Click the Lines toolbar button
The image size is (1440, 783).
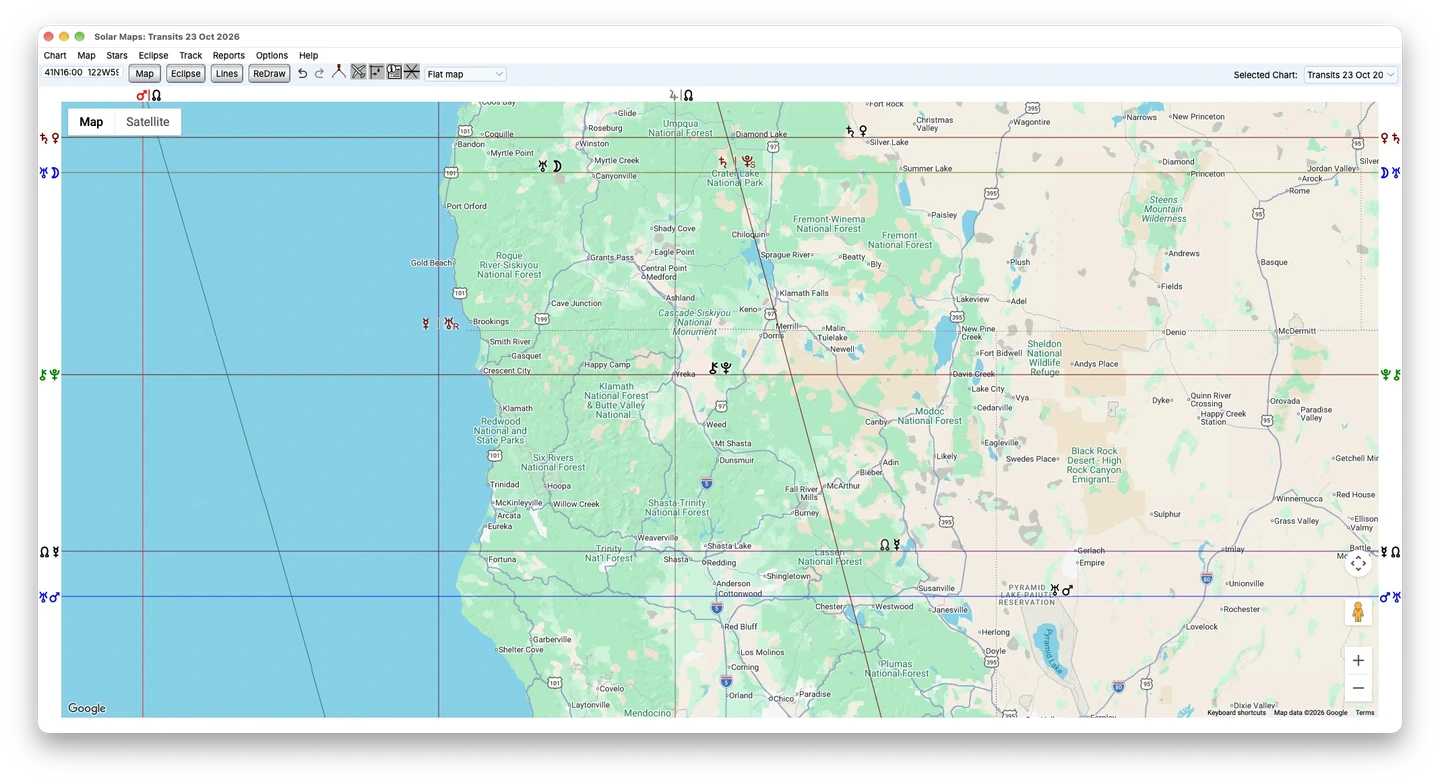(227, 74)
